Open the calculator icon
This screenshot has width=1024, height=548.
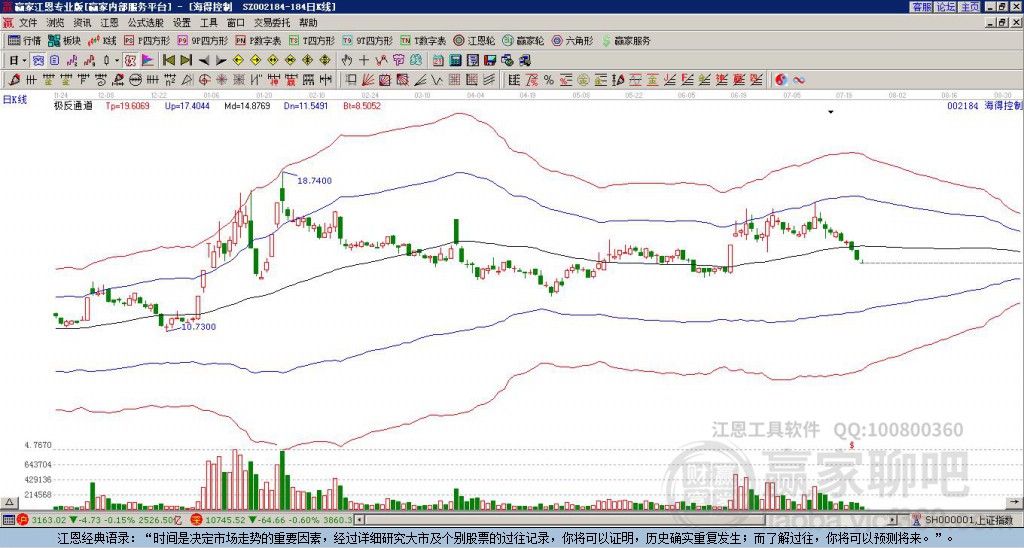point(455,61)
